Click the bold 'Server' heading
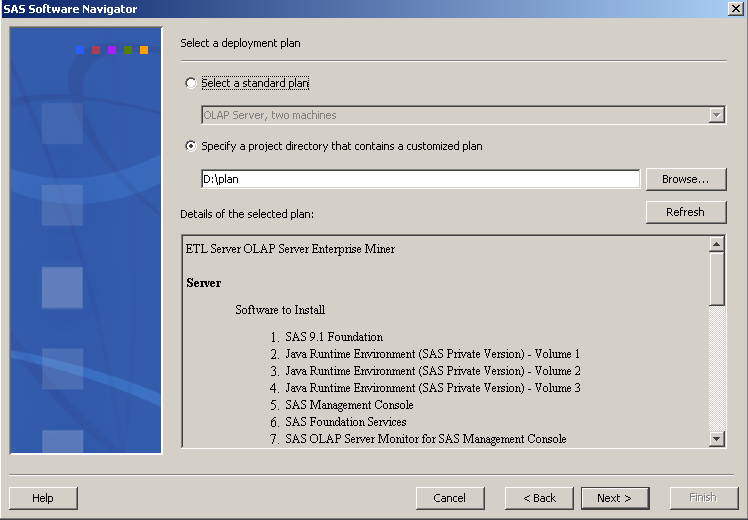 click(x=204, y=283)
